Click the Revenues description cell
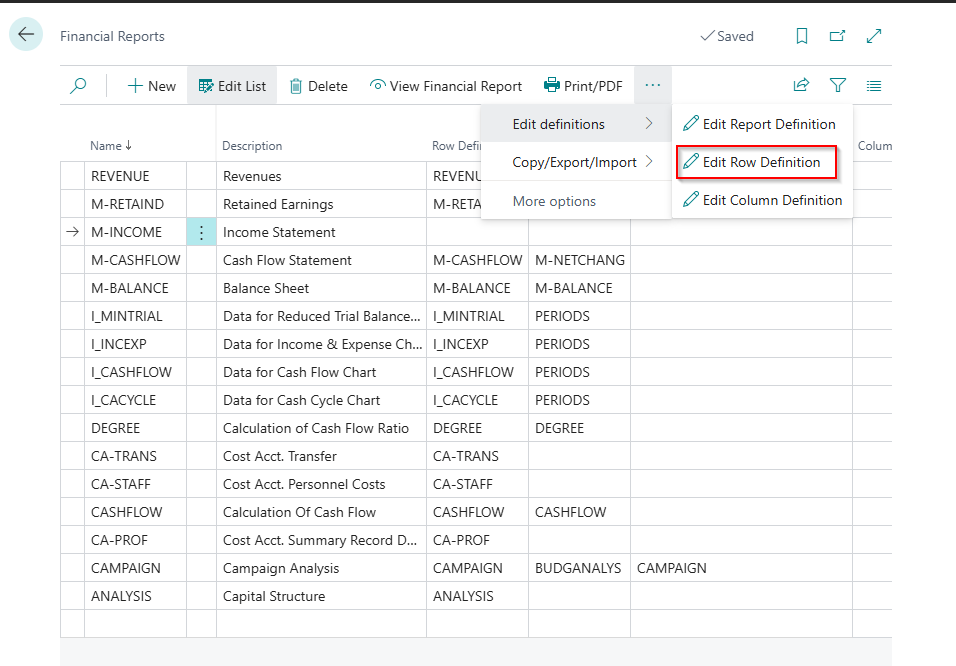The height and width of the screenshot is (666, 956). tap(321, 176)
